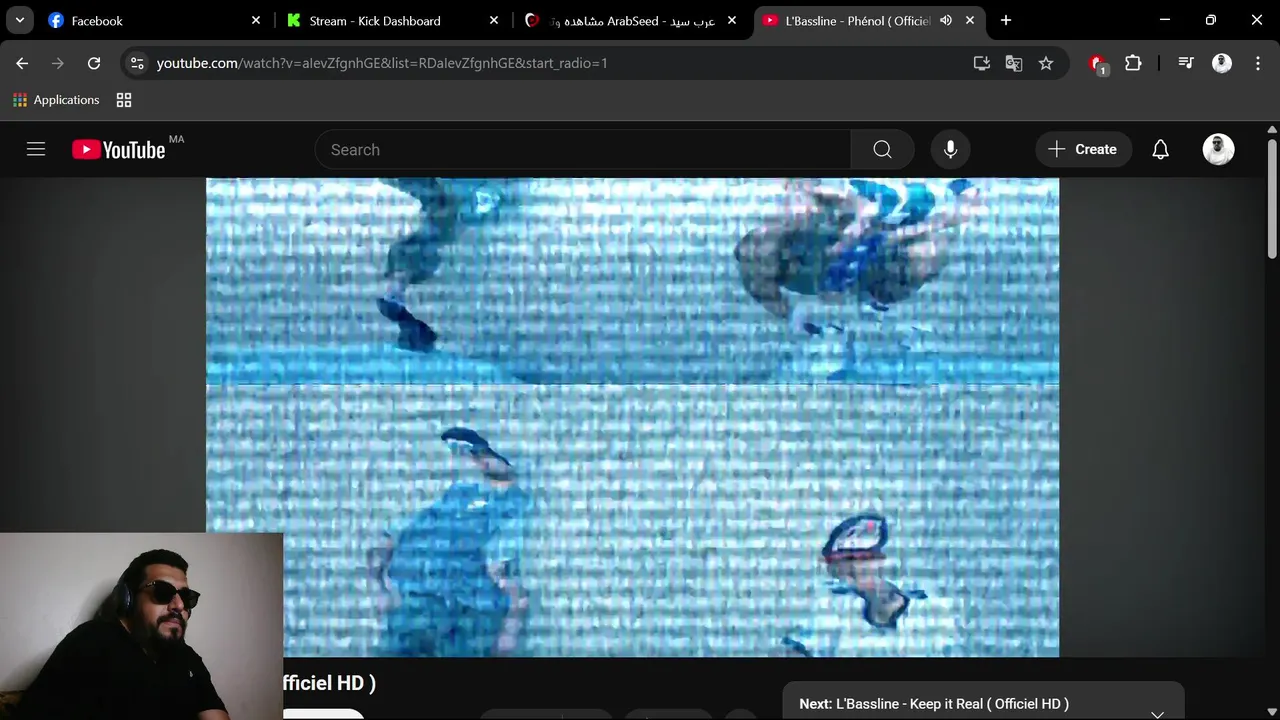This screenshot has width=1280, height=720.
Task: Go back to the previous page
Action: tap(22, 63)
